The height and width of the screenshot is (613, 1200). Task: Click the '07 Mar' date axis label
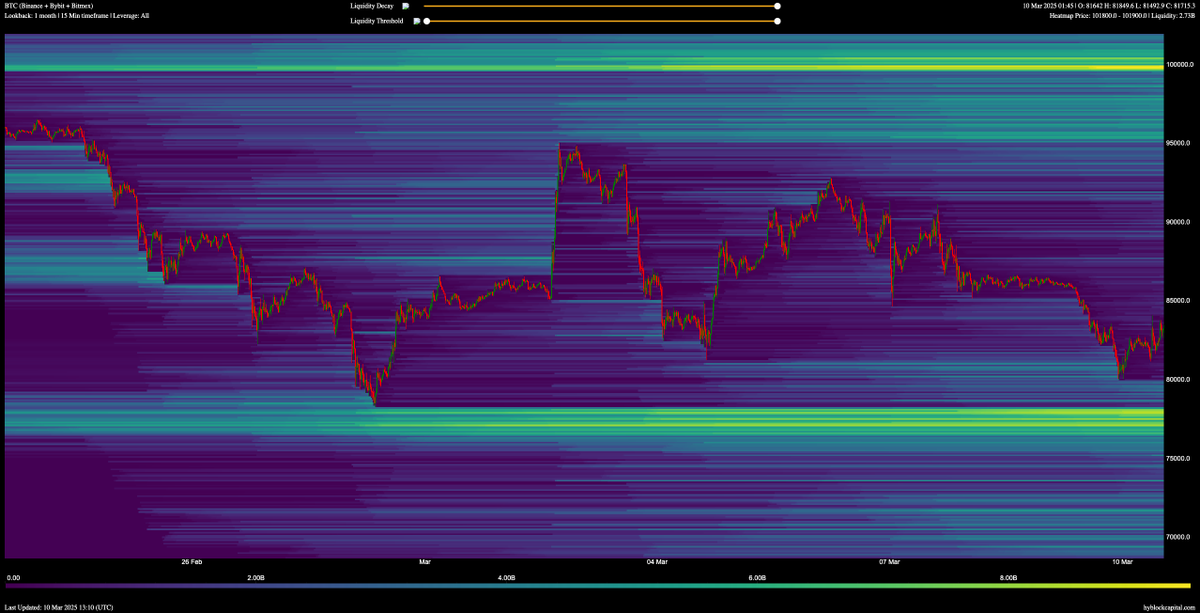(889, 562)
